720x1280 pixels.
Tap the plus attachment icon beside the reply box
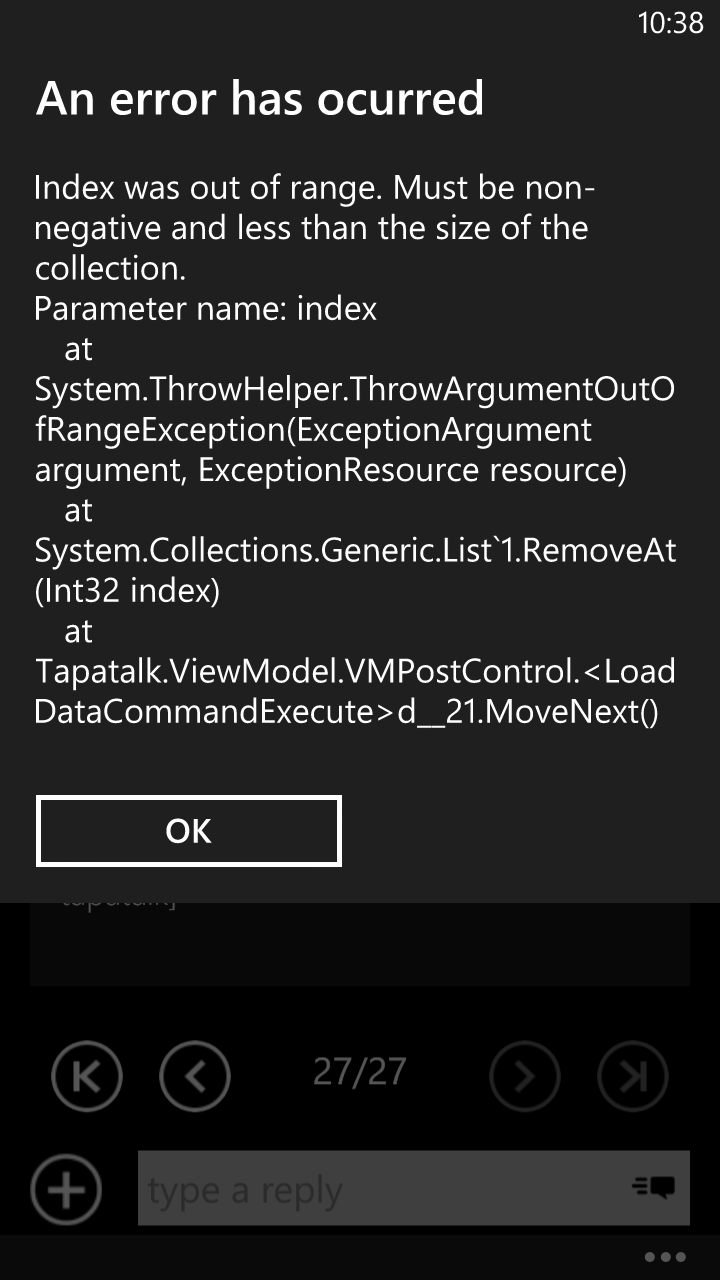[66, 1190]
